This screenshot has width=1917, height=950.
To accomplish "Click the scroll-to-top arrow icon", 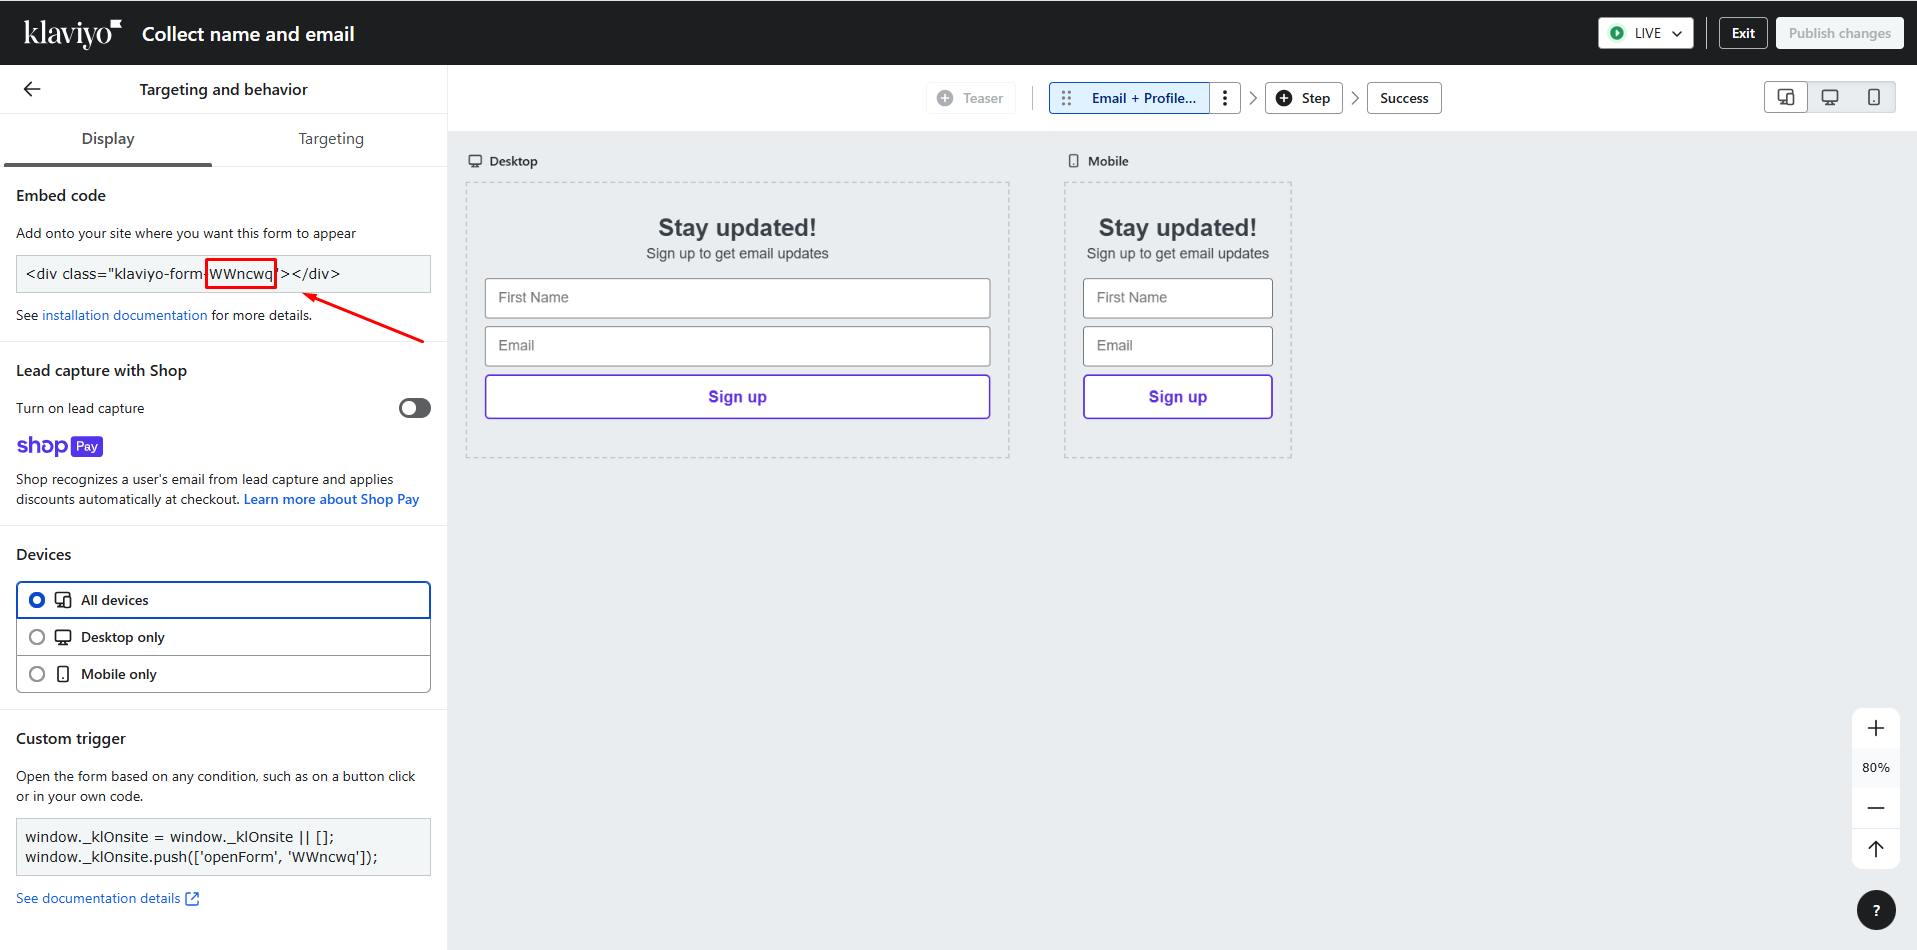I will point(1875,849).
